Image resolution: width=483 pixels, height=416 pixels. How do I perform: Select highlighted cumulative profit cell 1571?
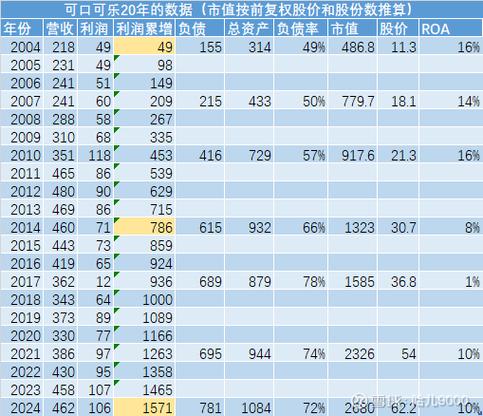tap(144, 407)
